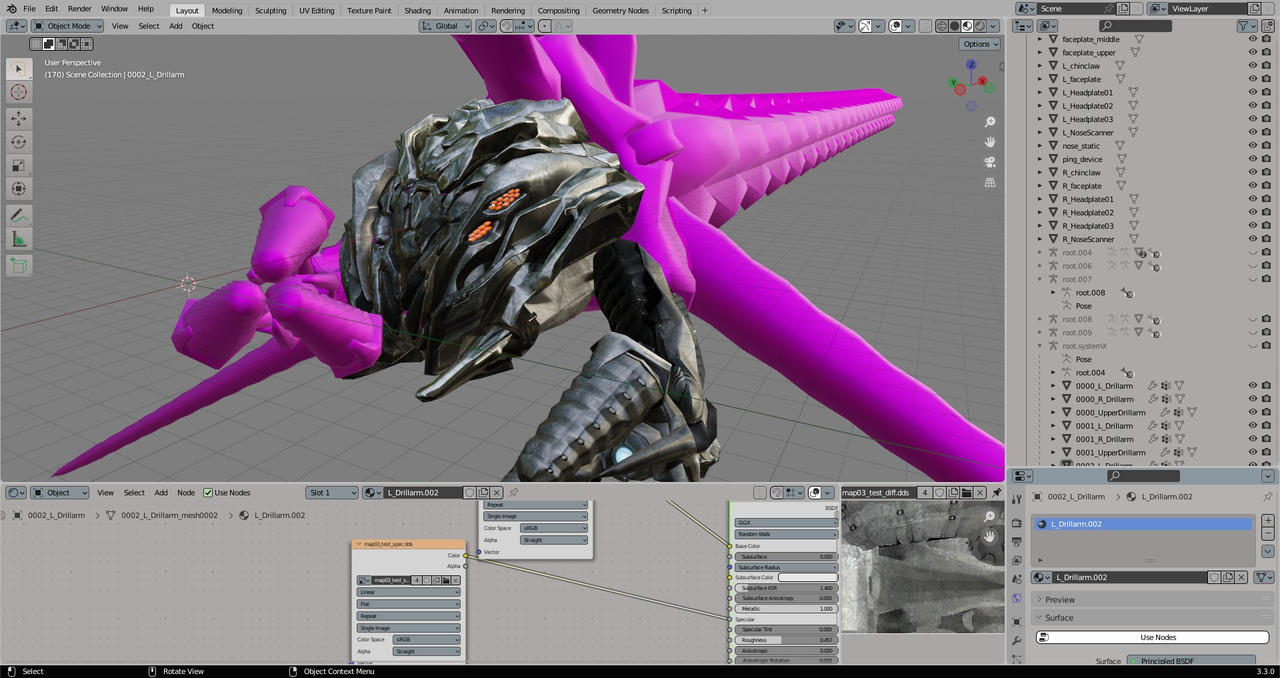Open the Object Mode dropdown
Viewport: 1280px width, 678px height.
click(67, 26)
